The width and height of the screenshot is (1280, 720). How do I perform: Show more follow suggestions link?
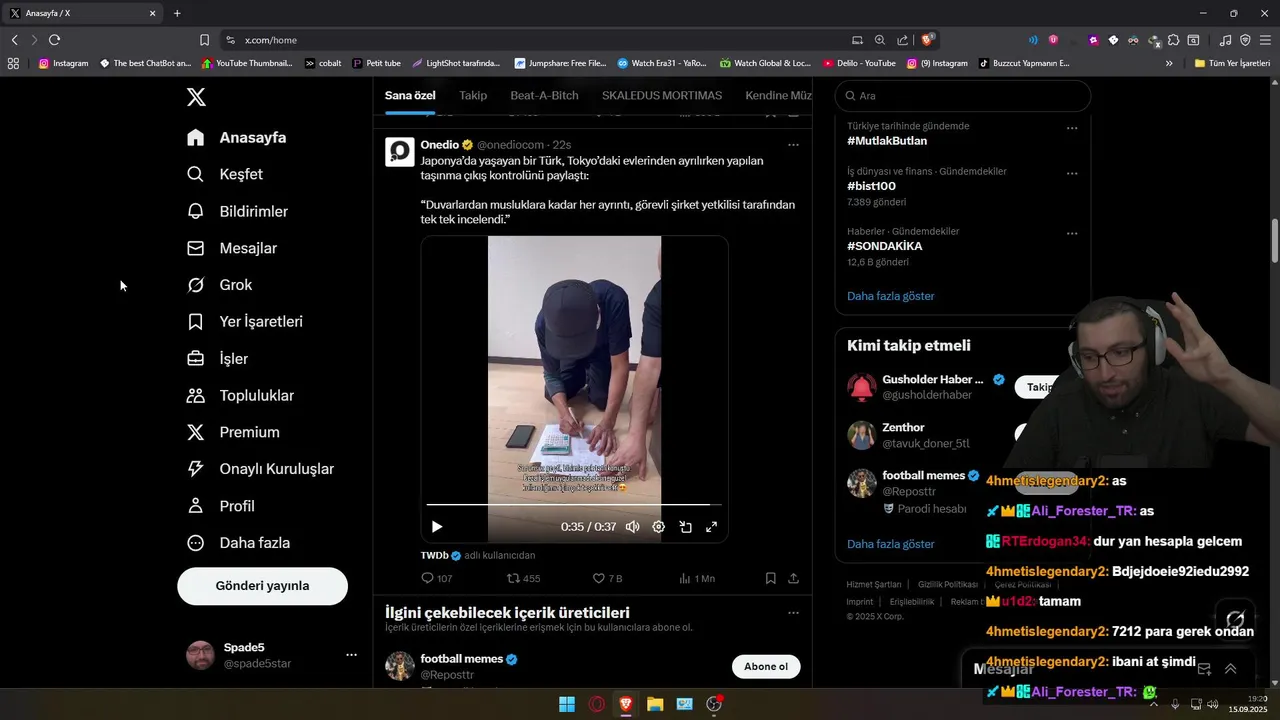[890, 544]
